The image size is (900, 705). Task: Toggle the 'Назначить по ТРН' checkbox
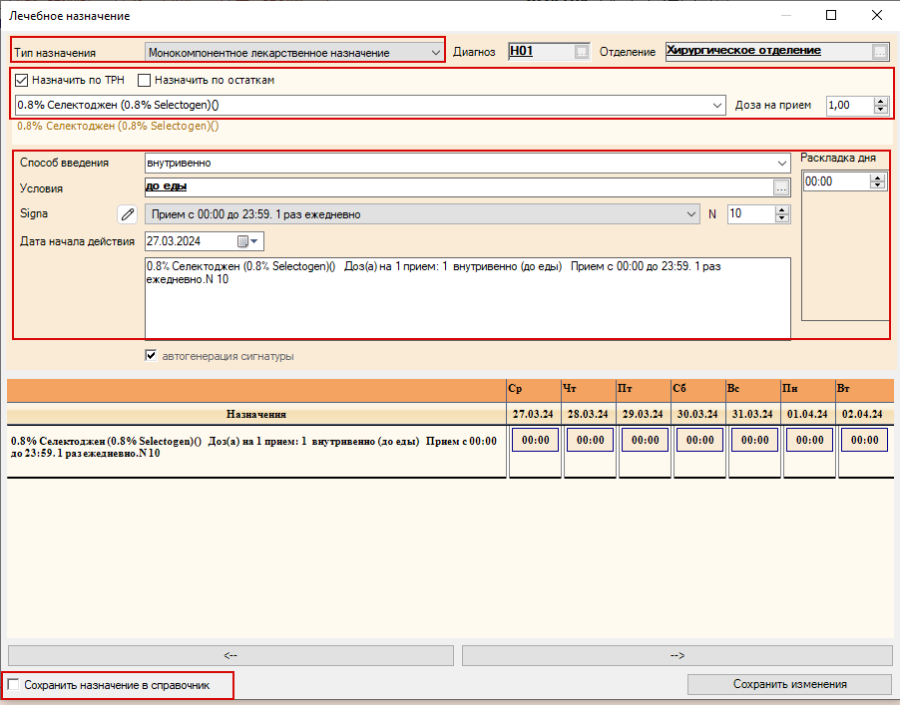tap(22, 80)
